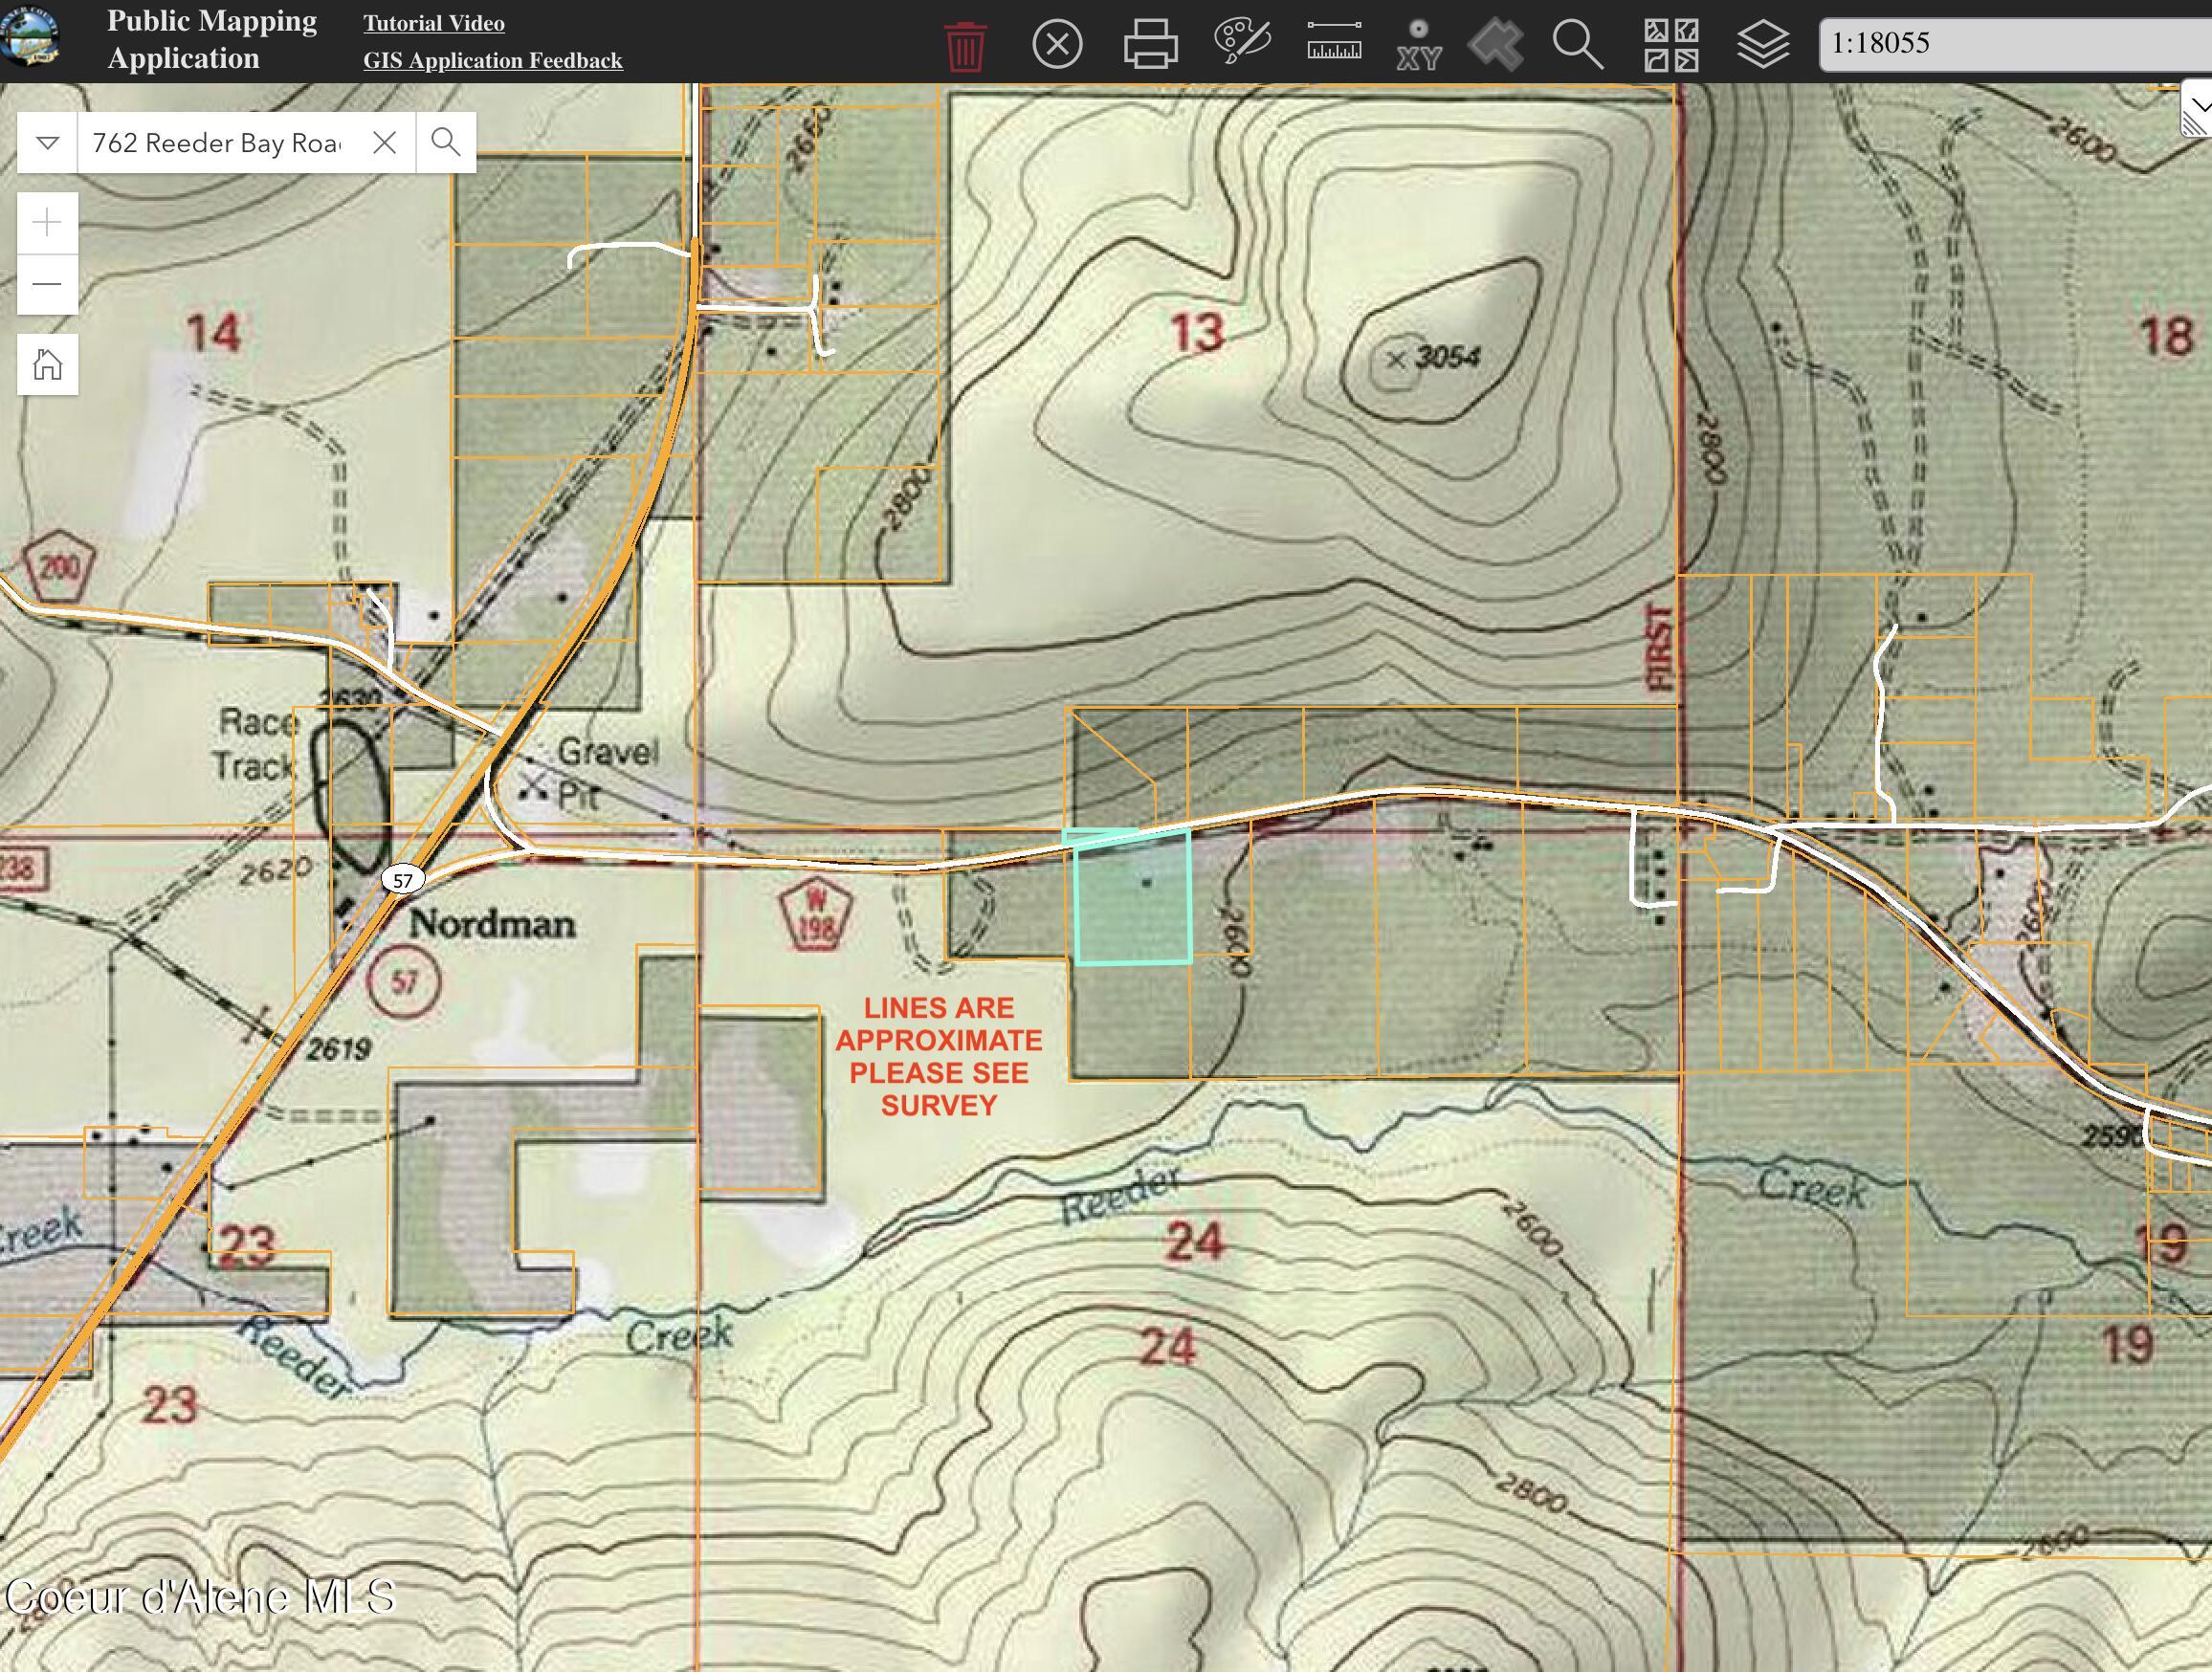Image resolution: width=2212 pixels, height=1672 pixels.
Task: Select the drawing palette tool
Action: point(1243,43)
